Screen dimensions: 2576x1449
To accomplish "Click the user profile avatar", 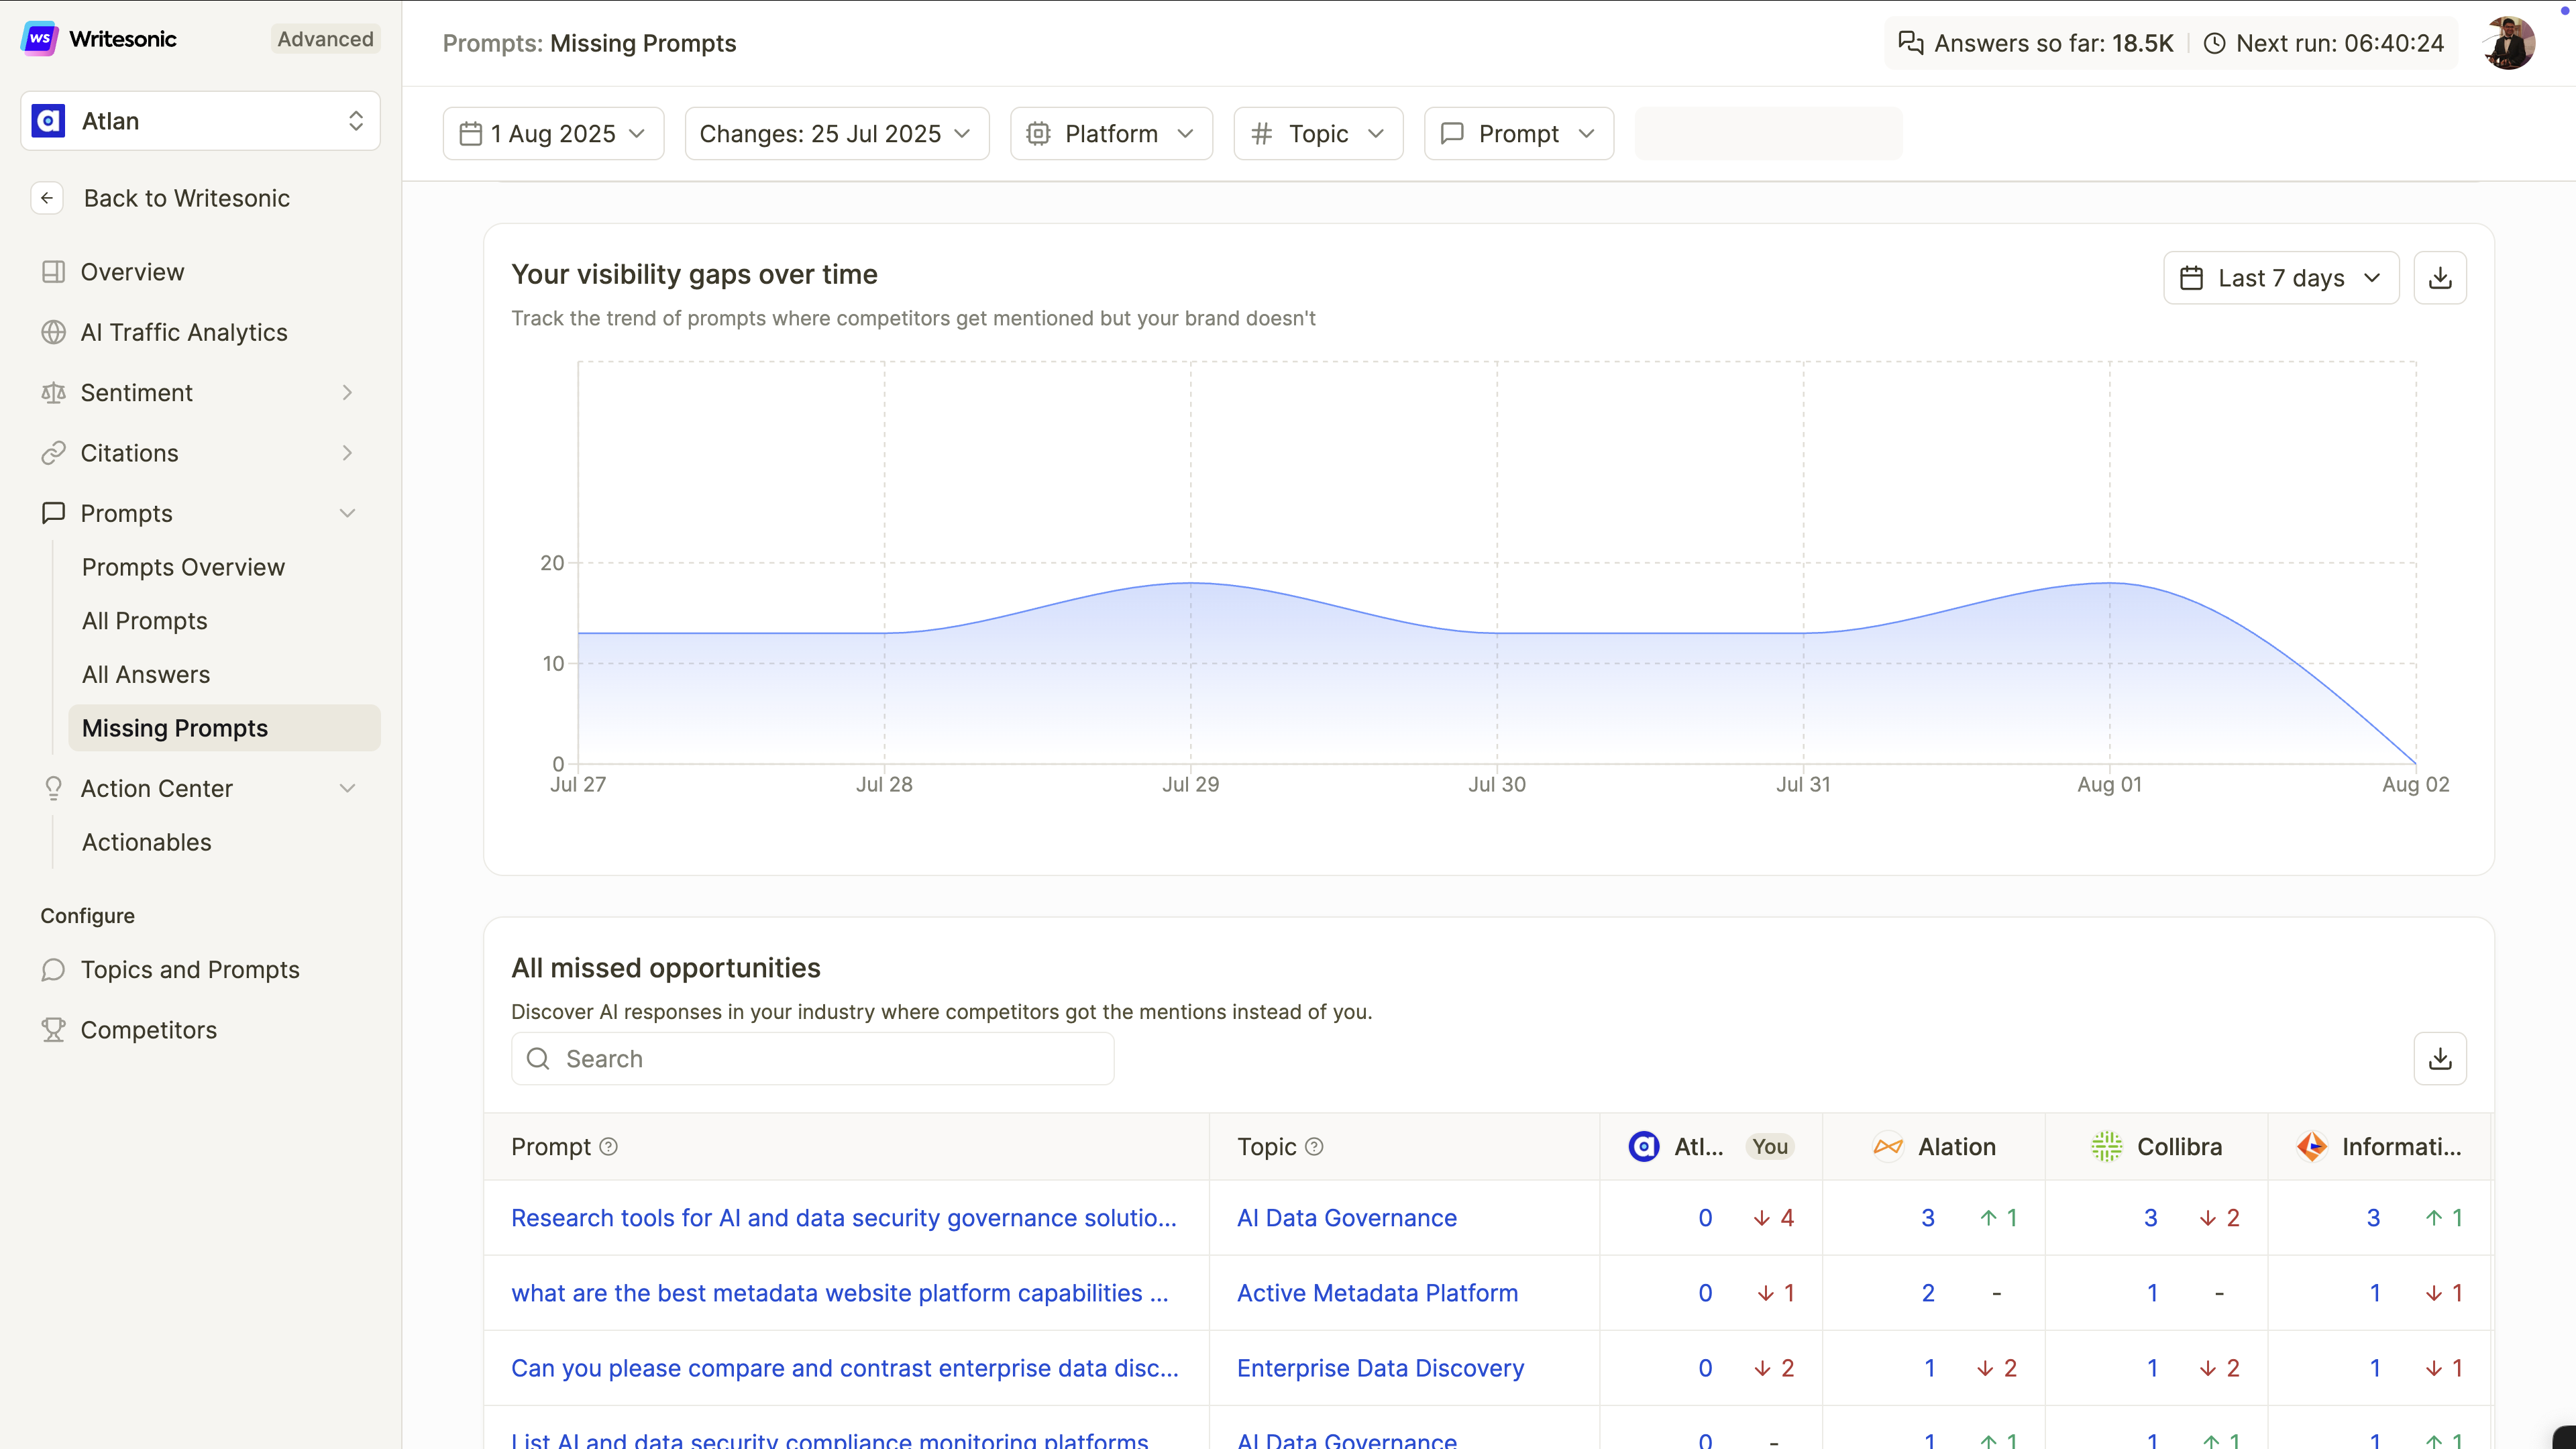I will (2508, 43).
